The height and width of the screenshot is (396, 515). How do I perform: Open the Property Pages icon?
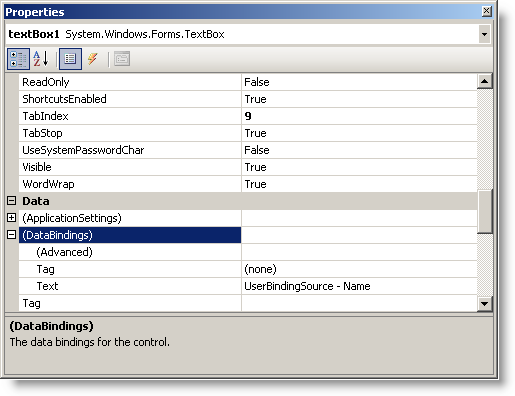point(122,59)
